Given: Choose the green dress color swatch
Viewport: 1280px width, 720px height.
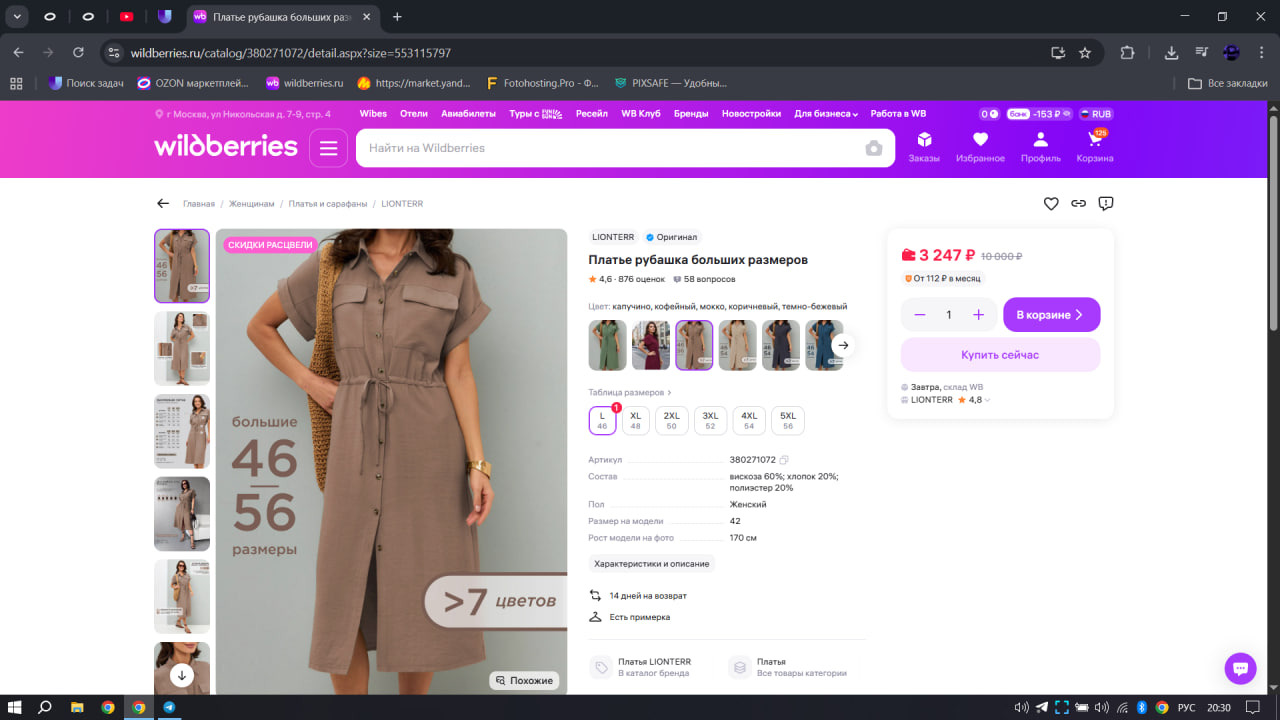Looking at the screenshot, I should tap(608, 345).
